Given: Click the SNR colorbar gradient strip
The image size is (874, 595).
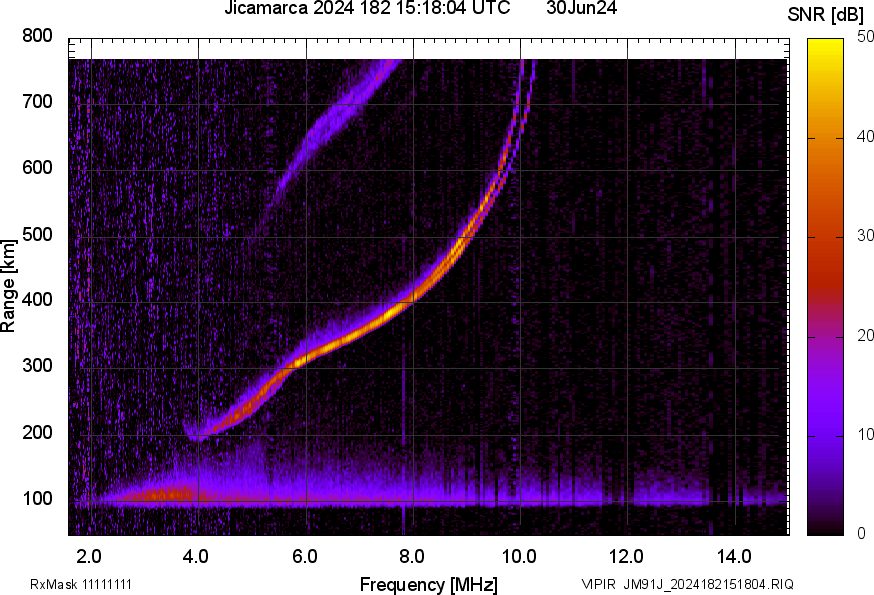Looking at the screenshot, I should (x=826, y=287).
